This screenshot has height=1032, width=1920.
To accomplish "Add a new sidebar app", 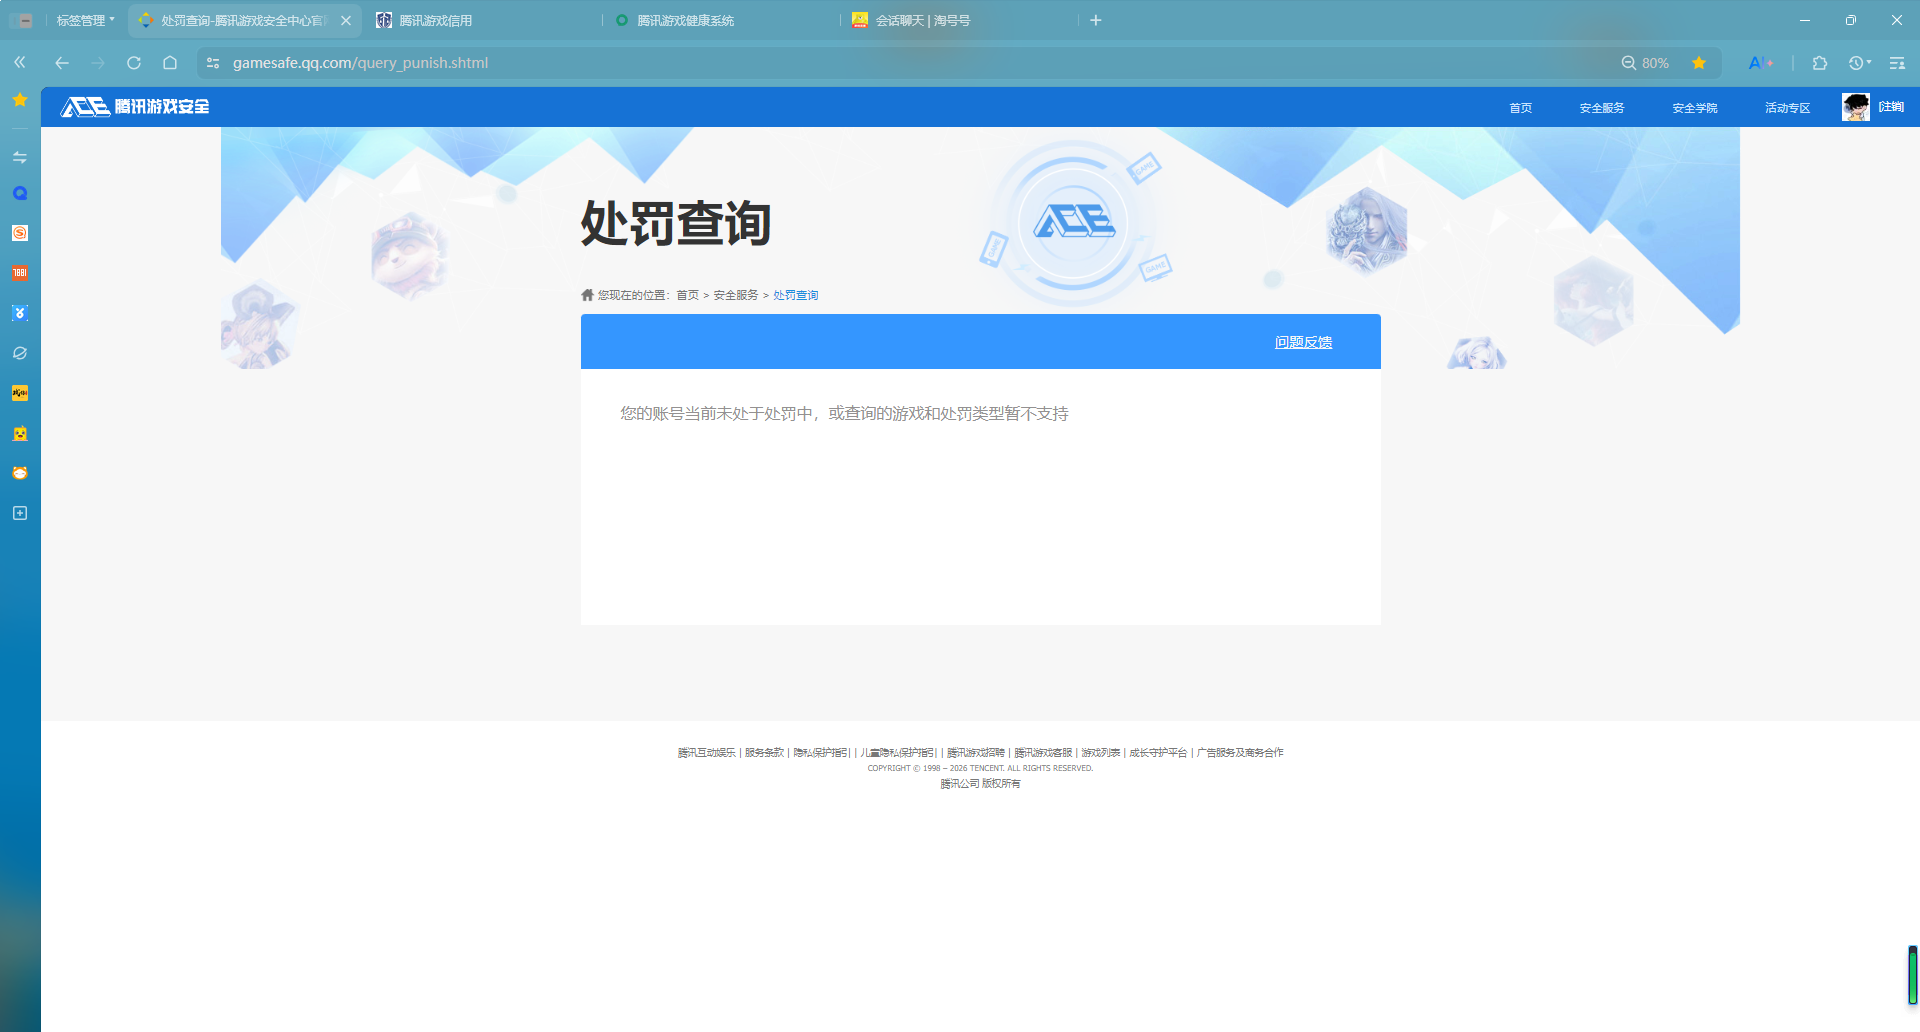I will [x=20, y=513].
